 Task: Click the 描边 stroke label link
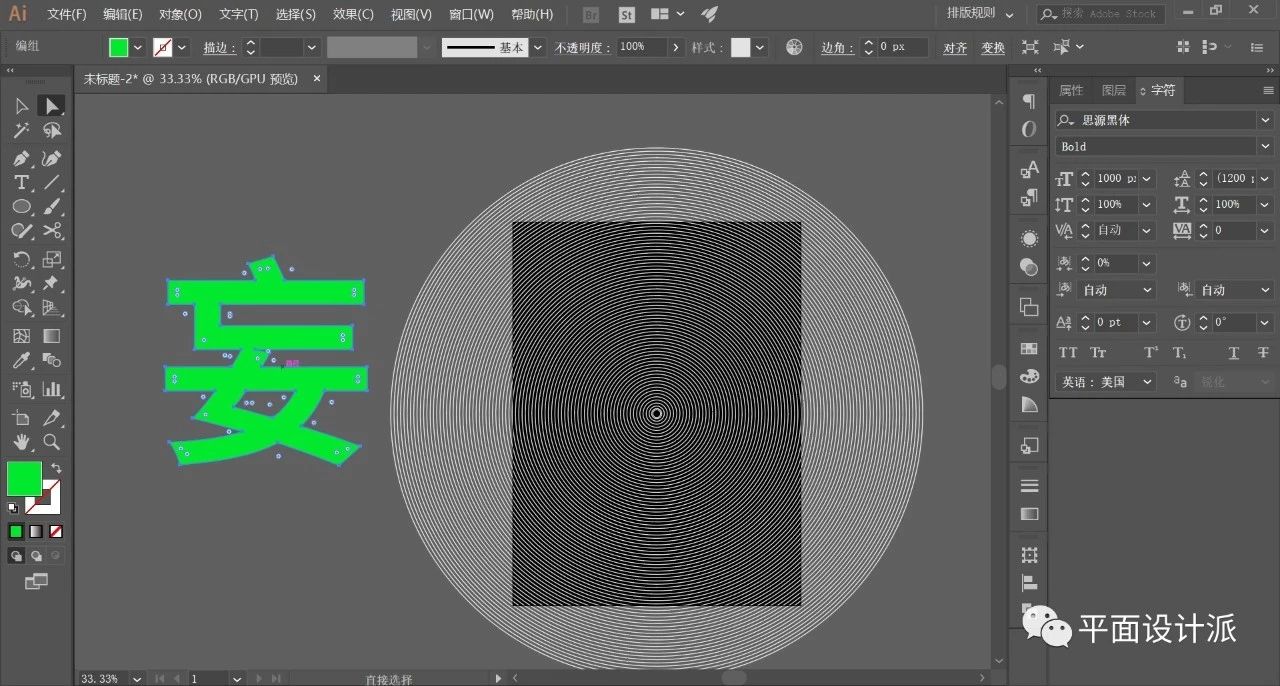point(219,47)
